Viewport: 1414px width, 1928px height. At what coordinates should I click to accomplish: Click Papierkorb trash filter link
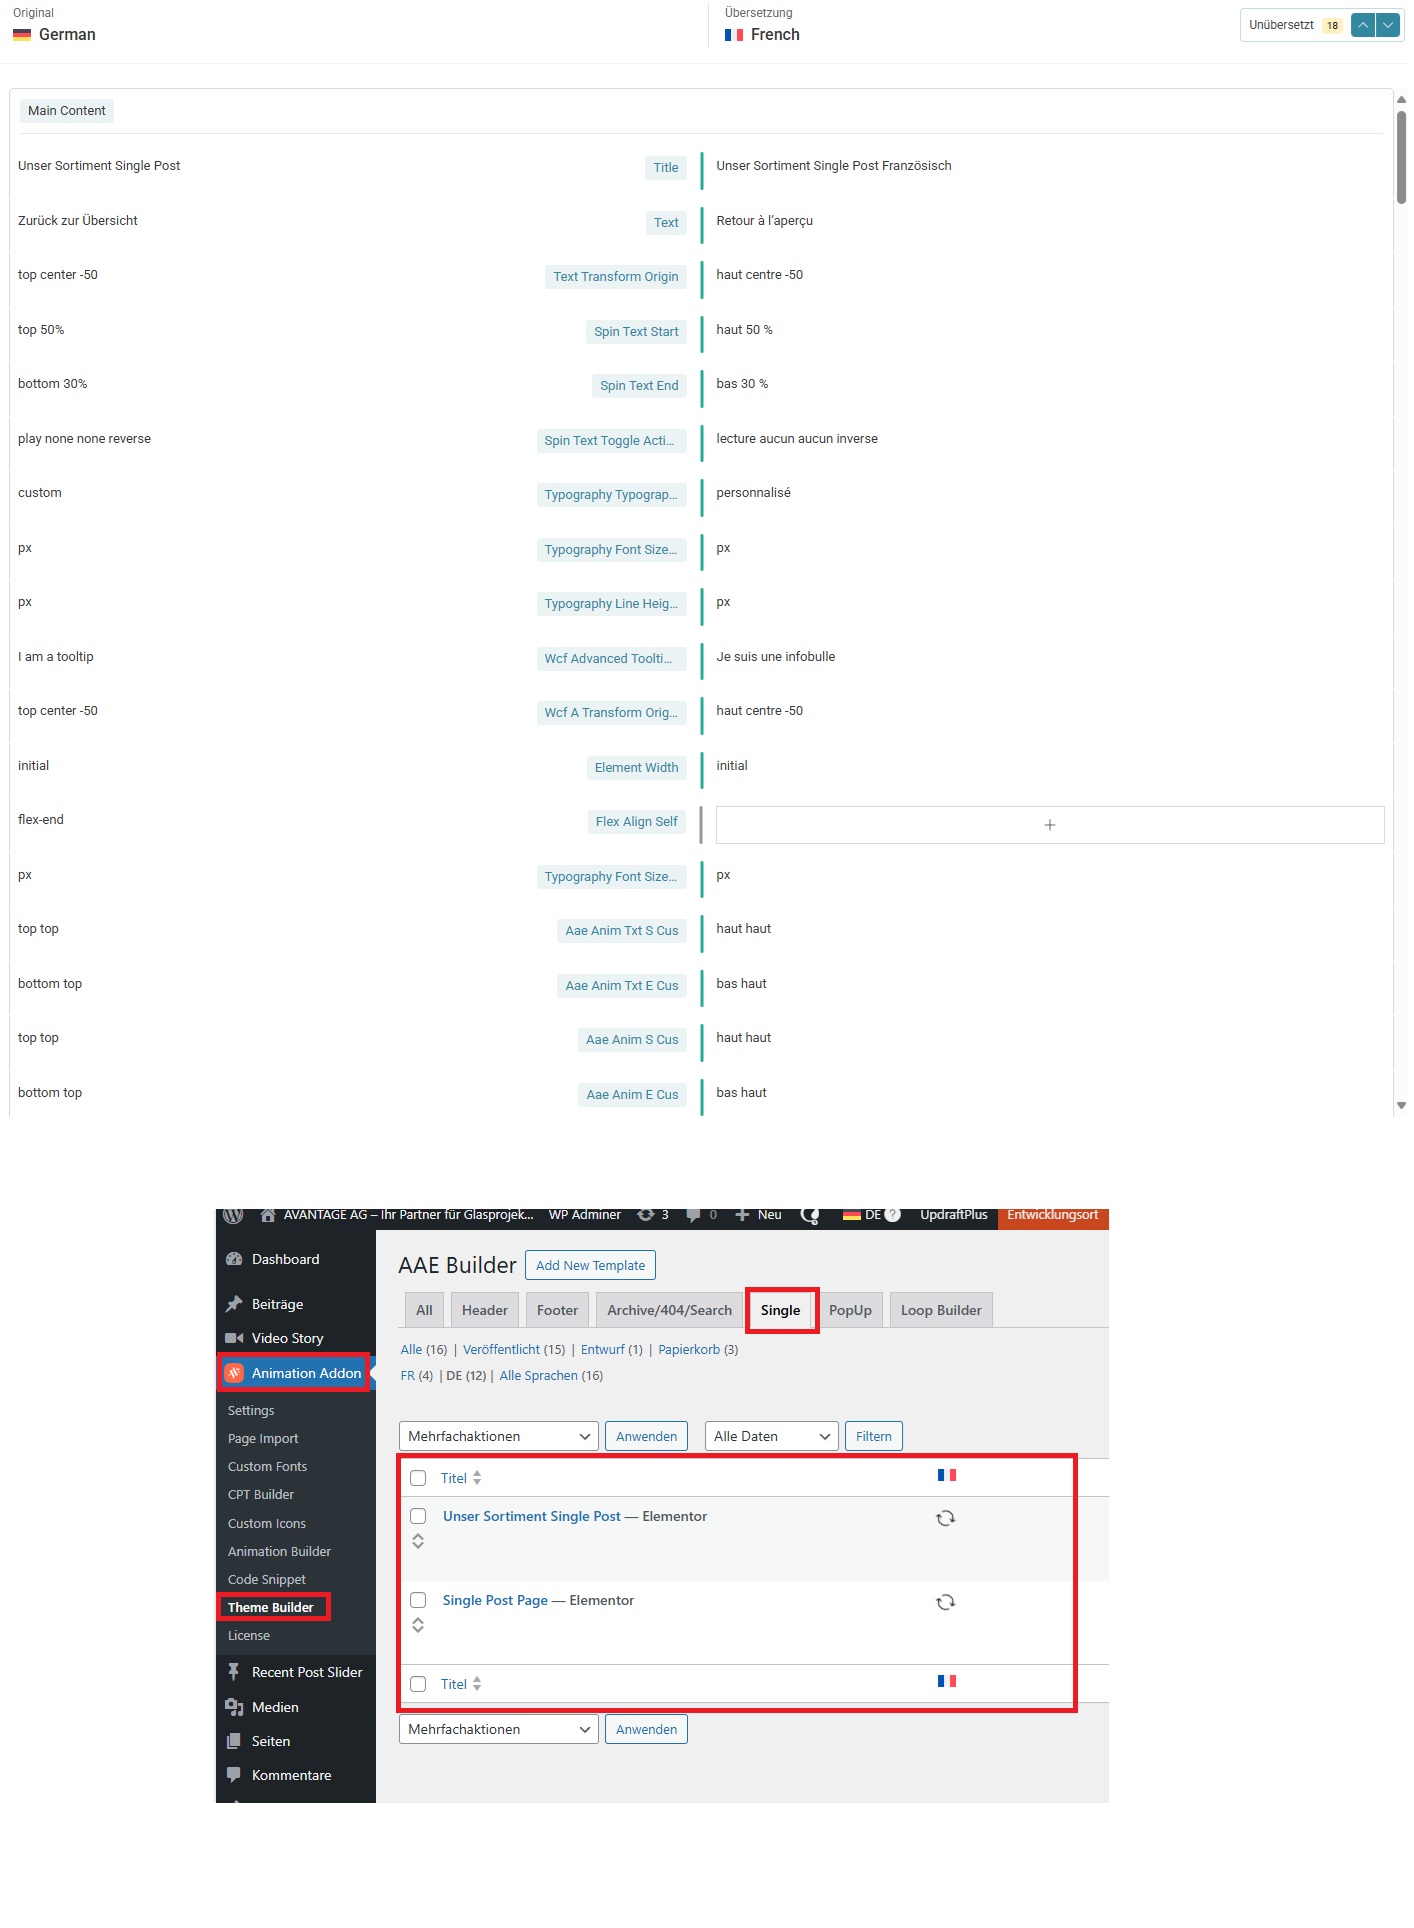(689, 1349)
